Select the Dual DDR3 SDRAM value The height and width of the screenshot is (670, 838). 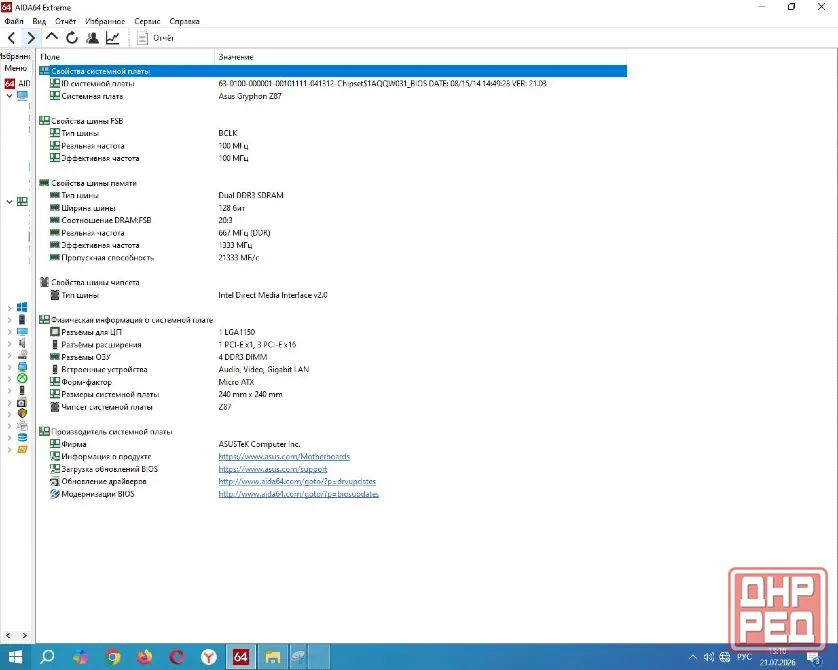(251, 196)
